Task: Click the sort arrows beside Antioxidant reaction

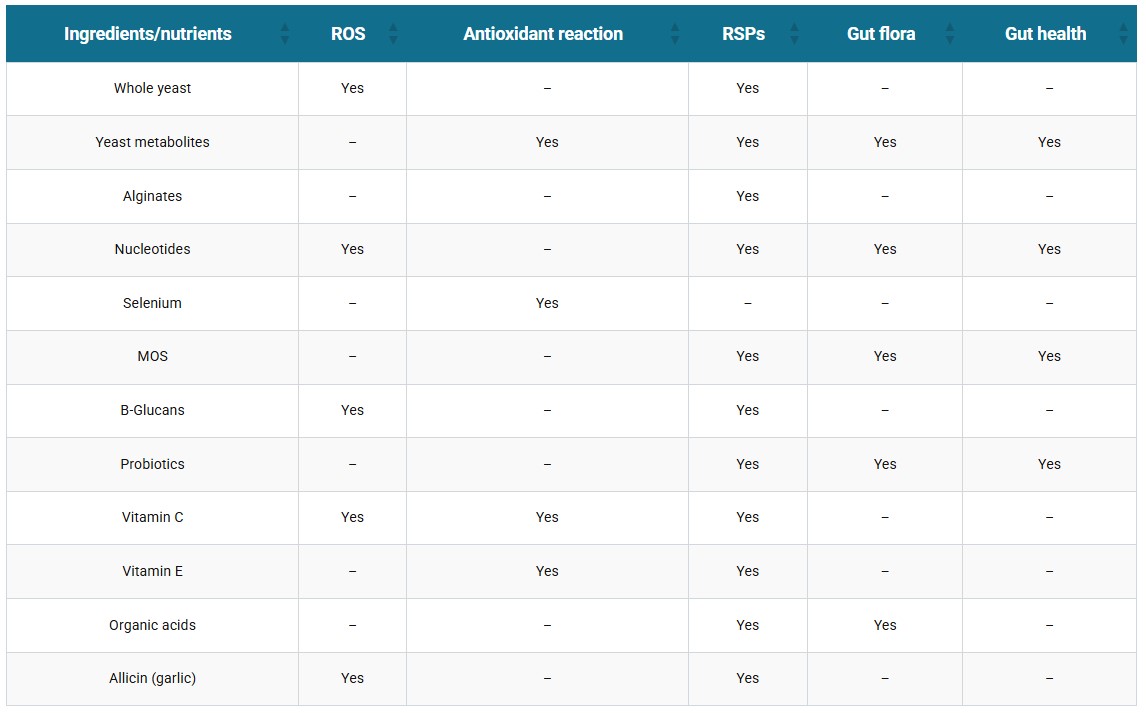Action: coord(675,34)
